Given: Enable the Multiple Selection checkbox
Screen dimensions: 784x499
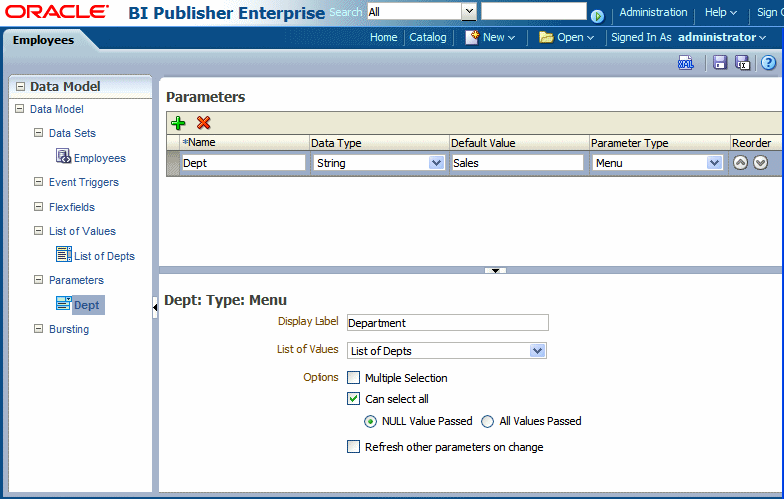Looking at the screenshot, I should (354, 378).
